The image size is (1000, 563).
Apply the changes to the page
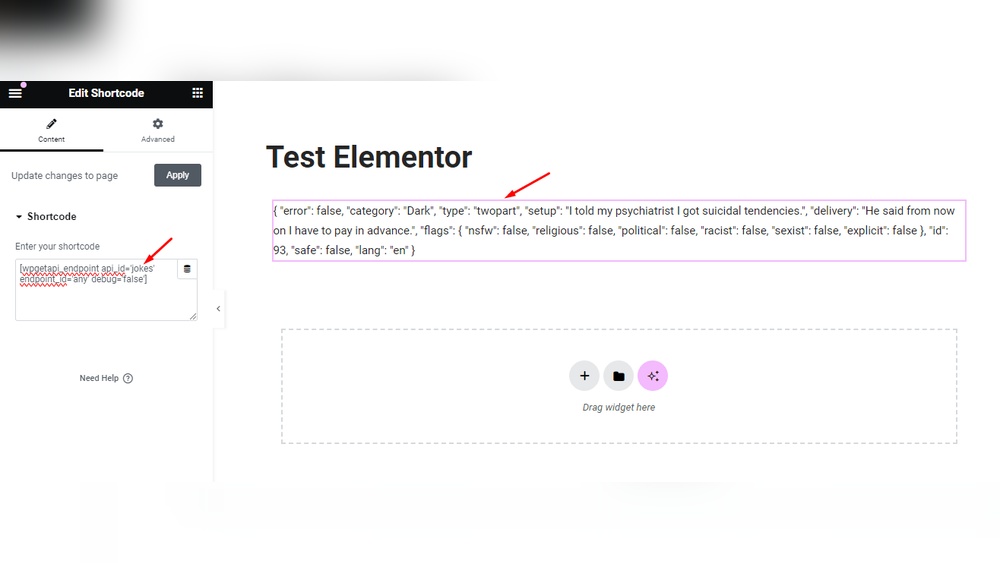click(177, 175)
